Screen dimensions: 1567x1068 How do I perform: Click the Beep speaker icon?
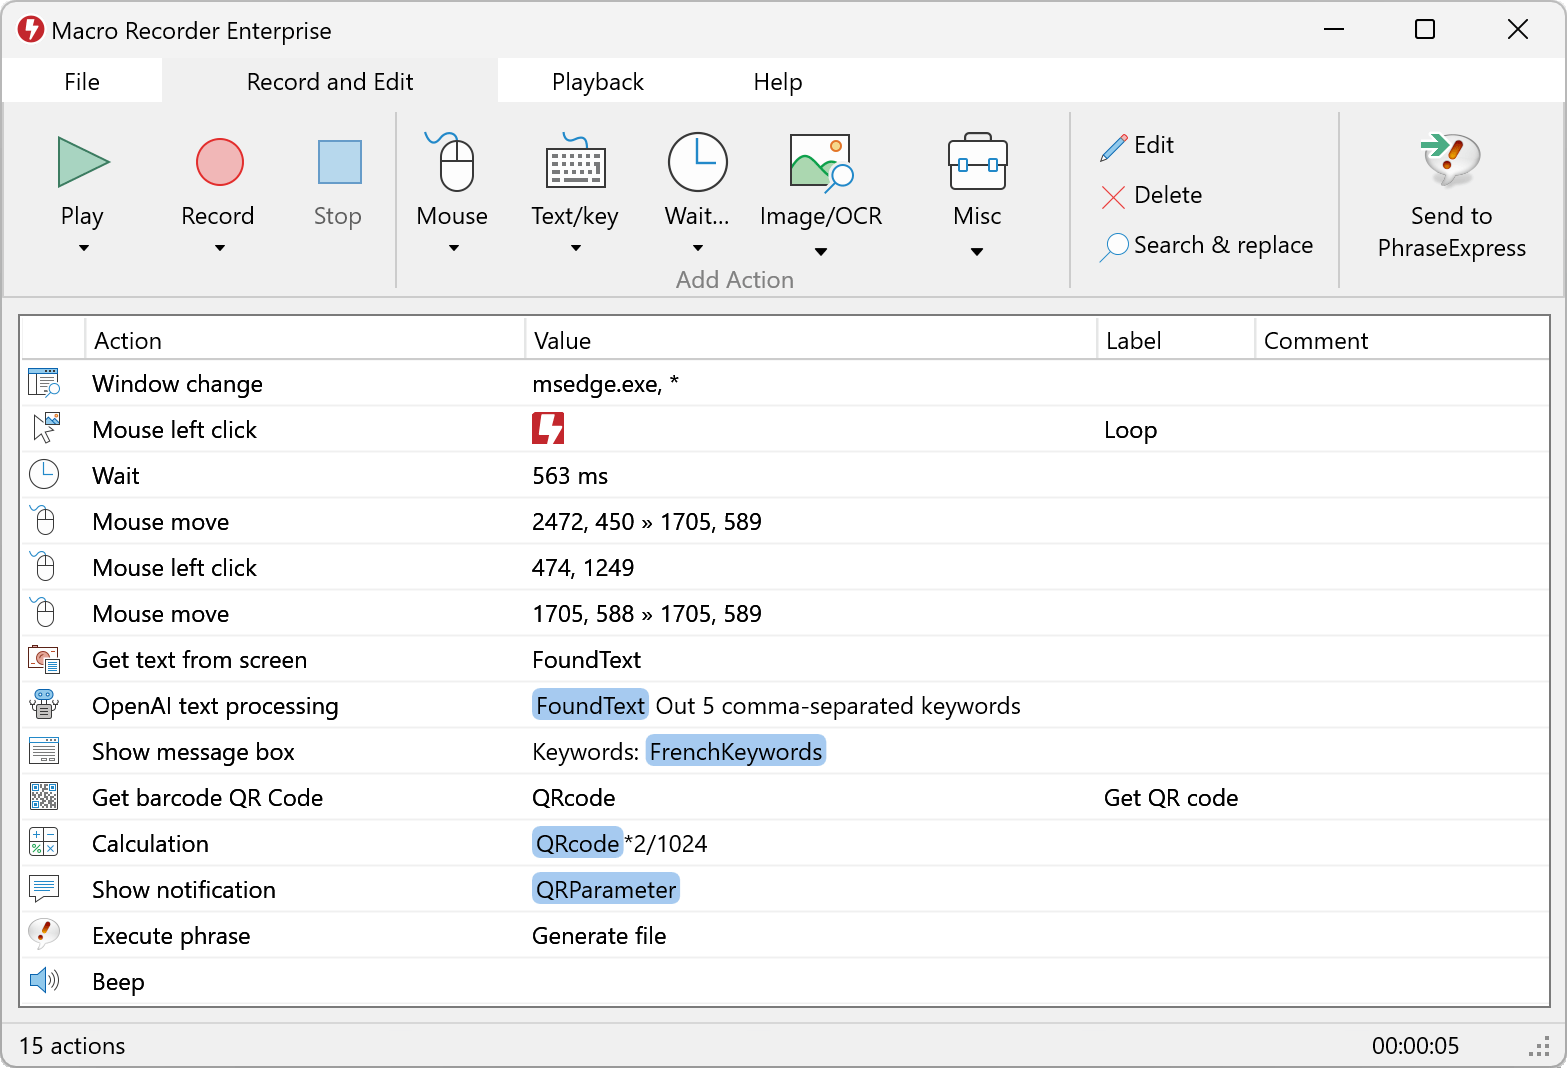click(x=44, y=981)
